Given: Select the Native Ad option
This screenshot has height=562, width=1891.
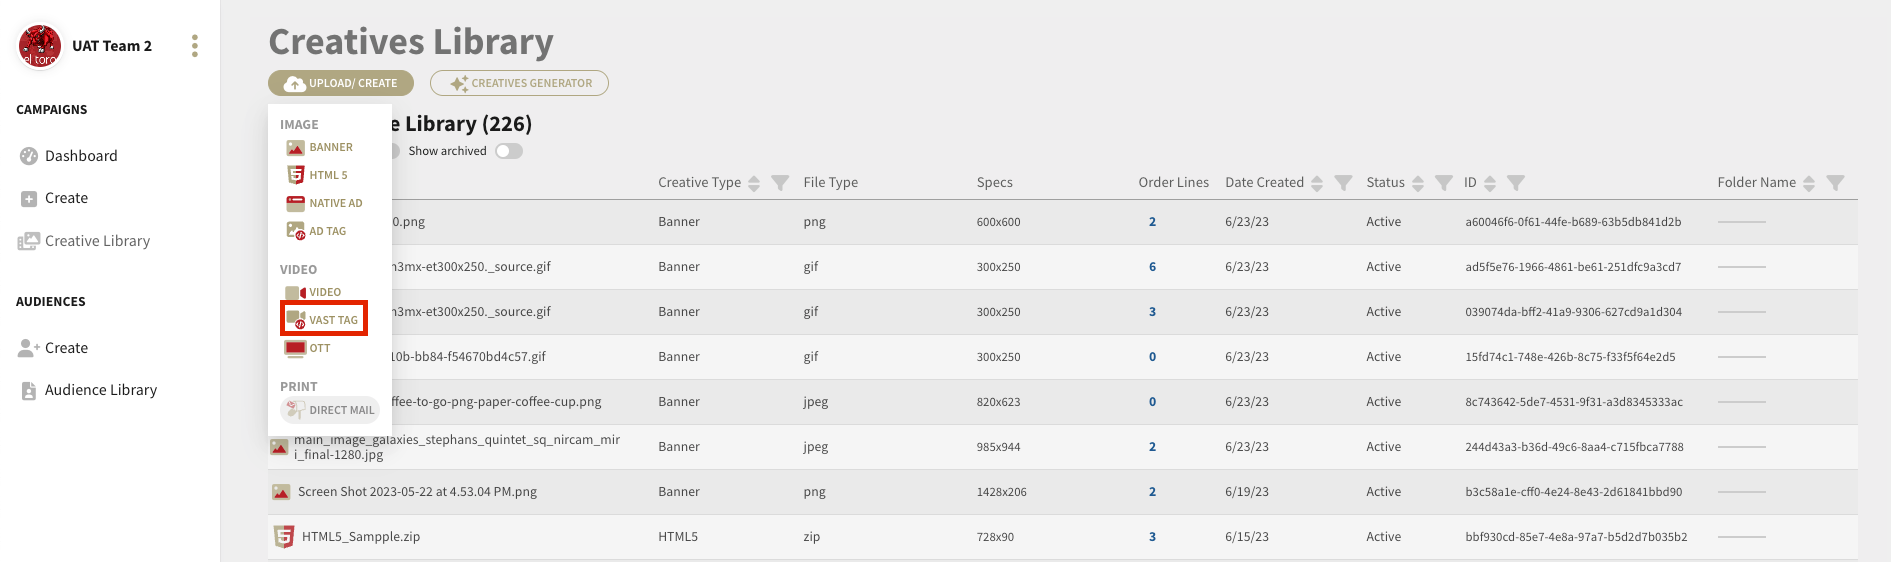Looking at the screenshot, I should 335,203.
